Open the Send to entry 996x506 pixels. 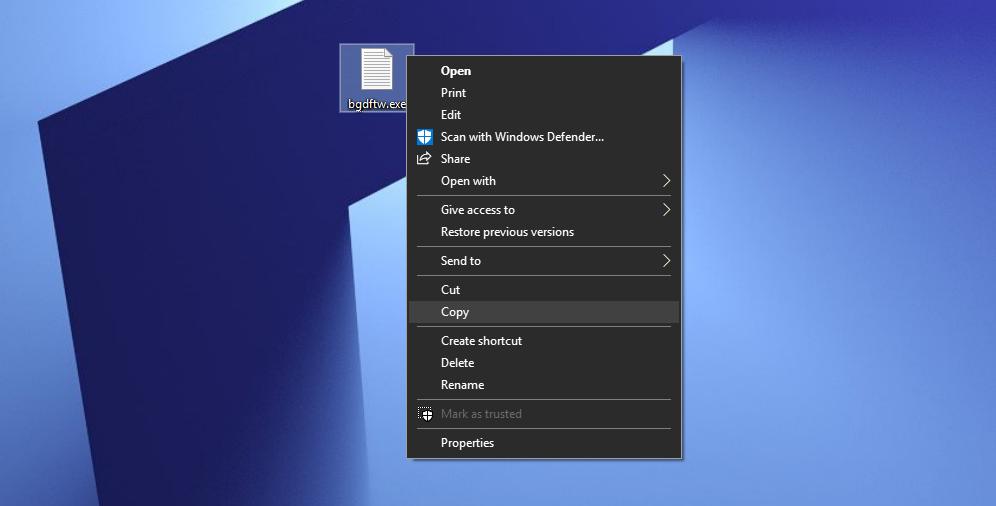pyautogui.click(x=544, y=260)
